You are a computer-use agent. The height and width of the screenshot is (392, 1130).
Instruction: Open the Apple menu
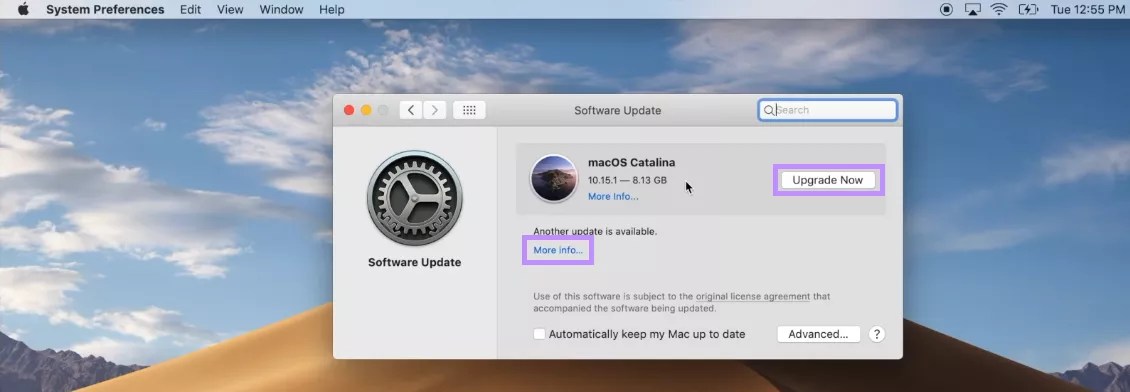pos(23,9)
